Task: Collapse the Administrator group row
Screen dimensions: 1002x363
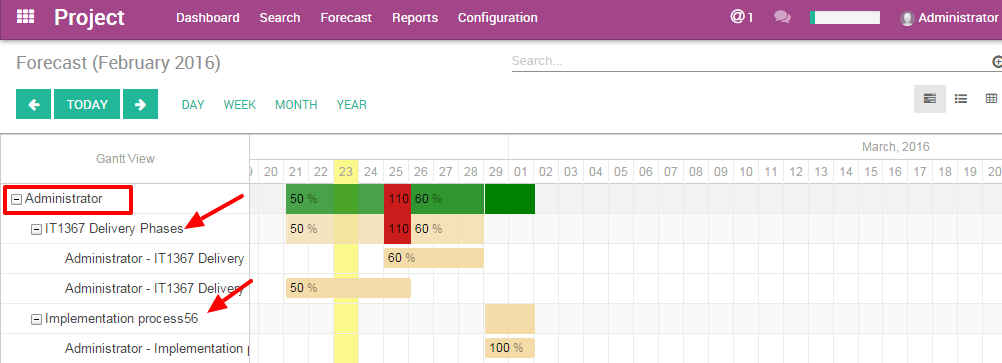Action: tap(17, 199)
